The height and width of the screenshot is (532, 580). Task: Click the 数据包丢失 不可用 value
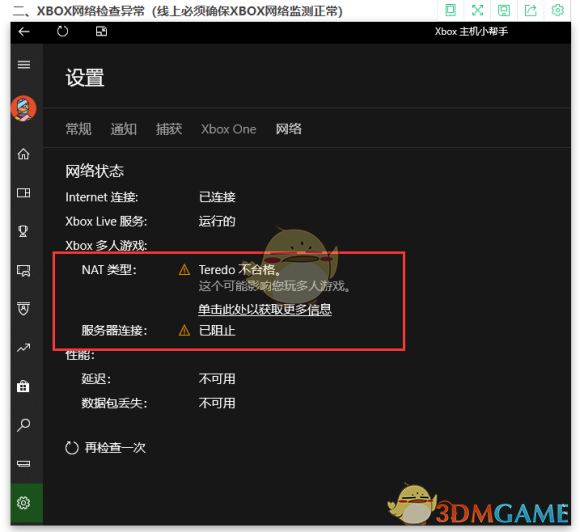tap(217, 403)
